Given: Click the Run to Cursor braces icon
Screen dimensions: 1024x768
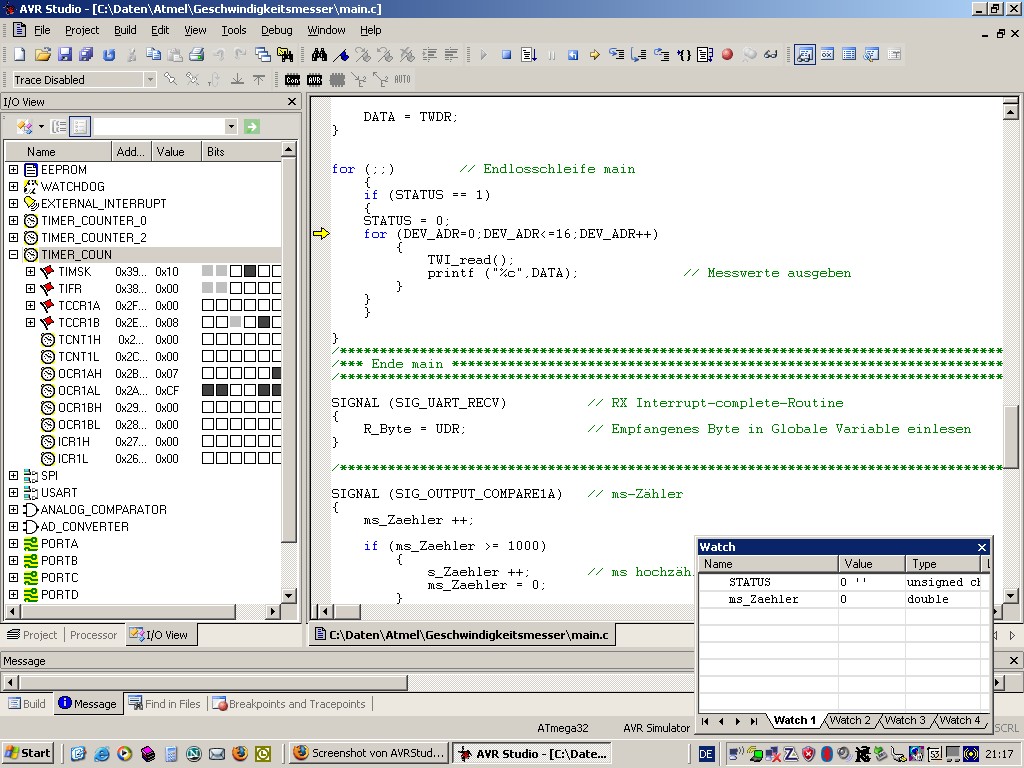Looking at the screenshot, I should (683, 55).
